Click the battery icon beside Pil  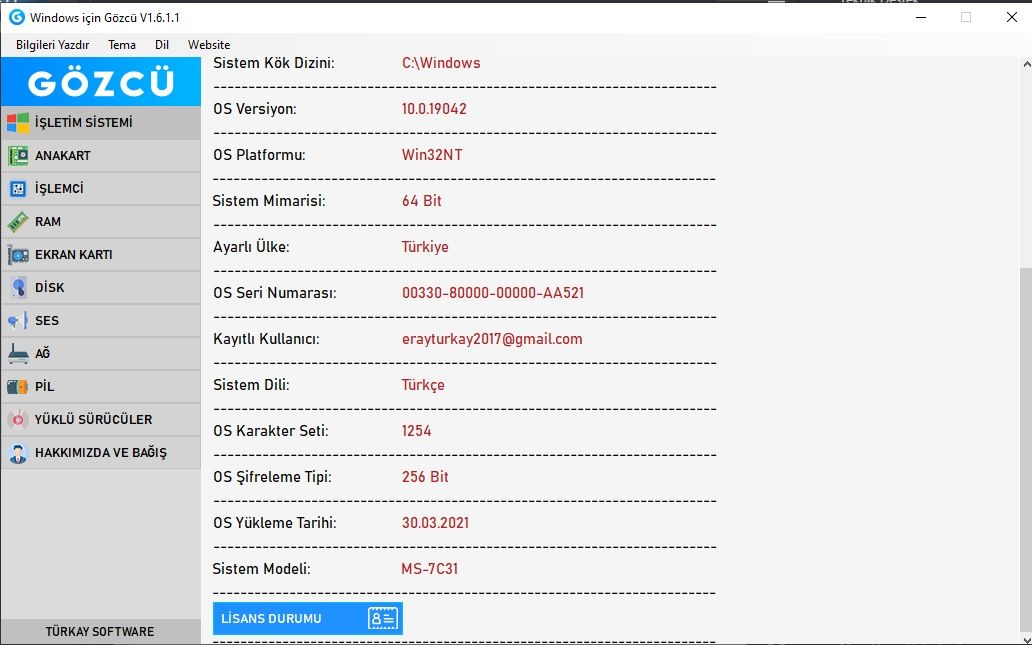pyautogui.click(x=18, y=386)
